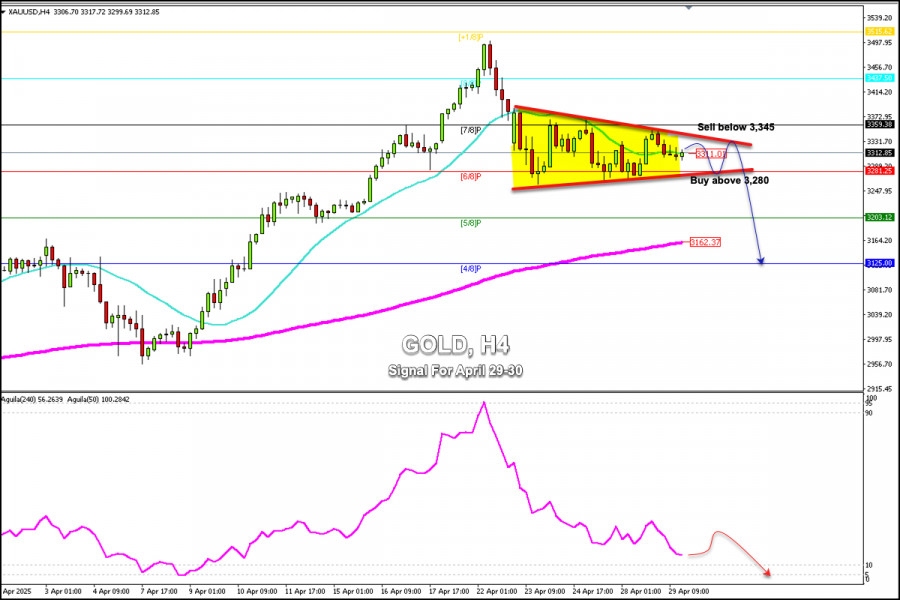Click the 3162.37 moving average value label
This screenshot has width=900, height=600.
705,242
